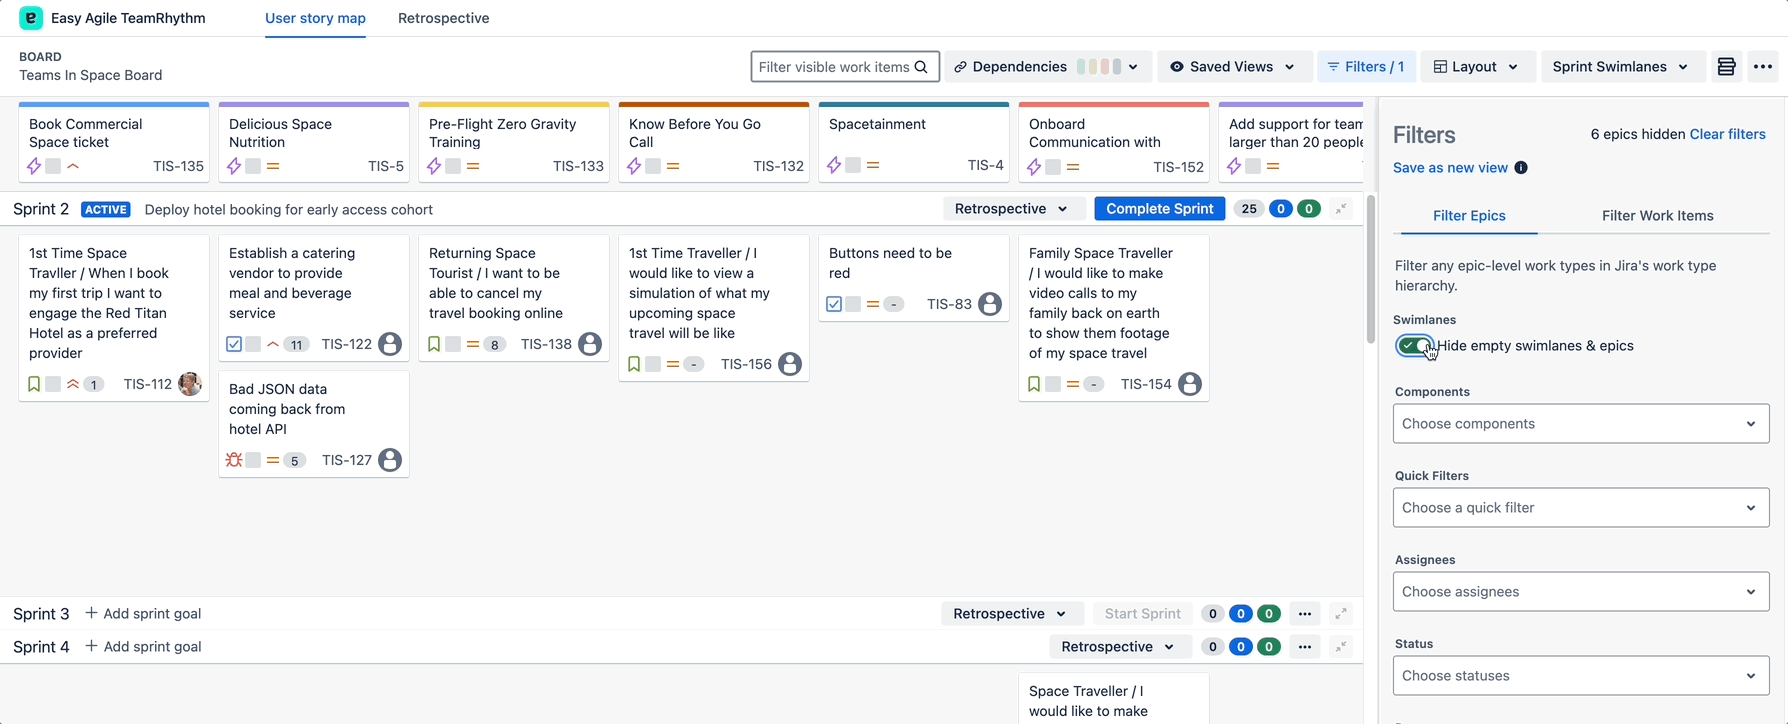Collapse Sprint 2 swimlane with arrows icon
This screenshot has height=724, width=1788.
pos(1341,209)
